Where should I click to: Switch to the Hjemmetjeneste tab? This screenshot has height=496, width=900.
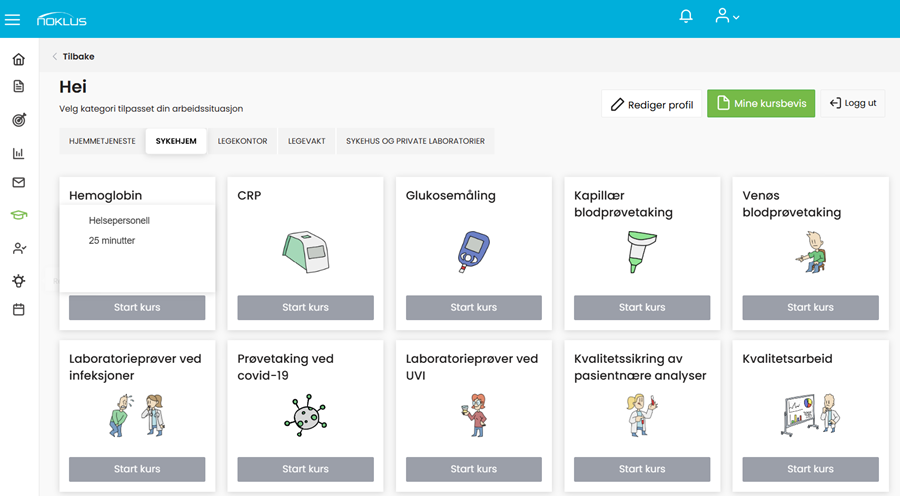click(102, 141)
